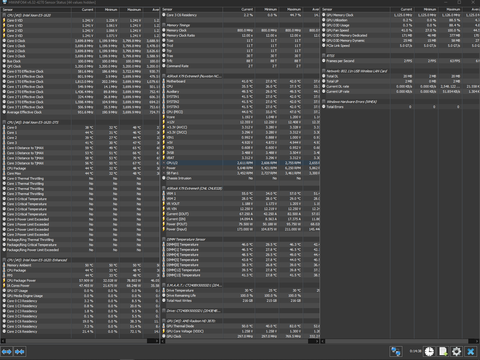Click the icon beside Command Rate row

click(164, 66)
